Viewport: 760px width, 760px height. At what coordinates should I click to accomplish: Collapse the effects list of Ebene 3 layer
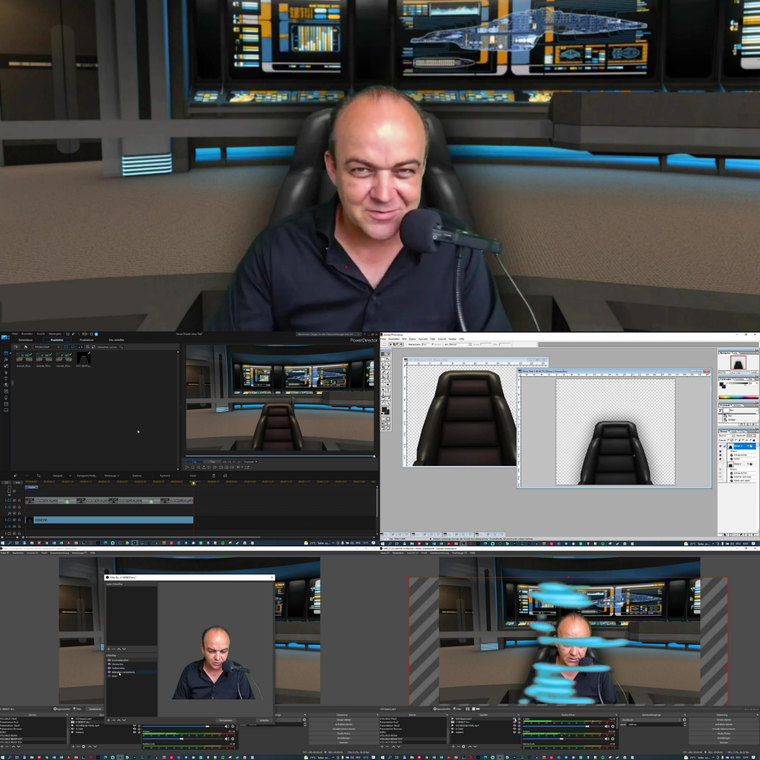[748, 445]
